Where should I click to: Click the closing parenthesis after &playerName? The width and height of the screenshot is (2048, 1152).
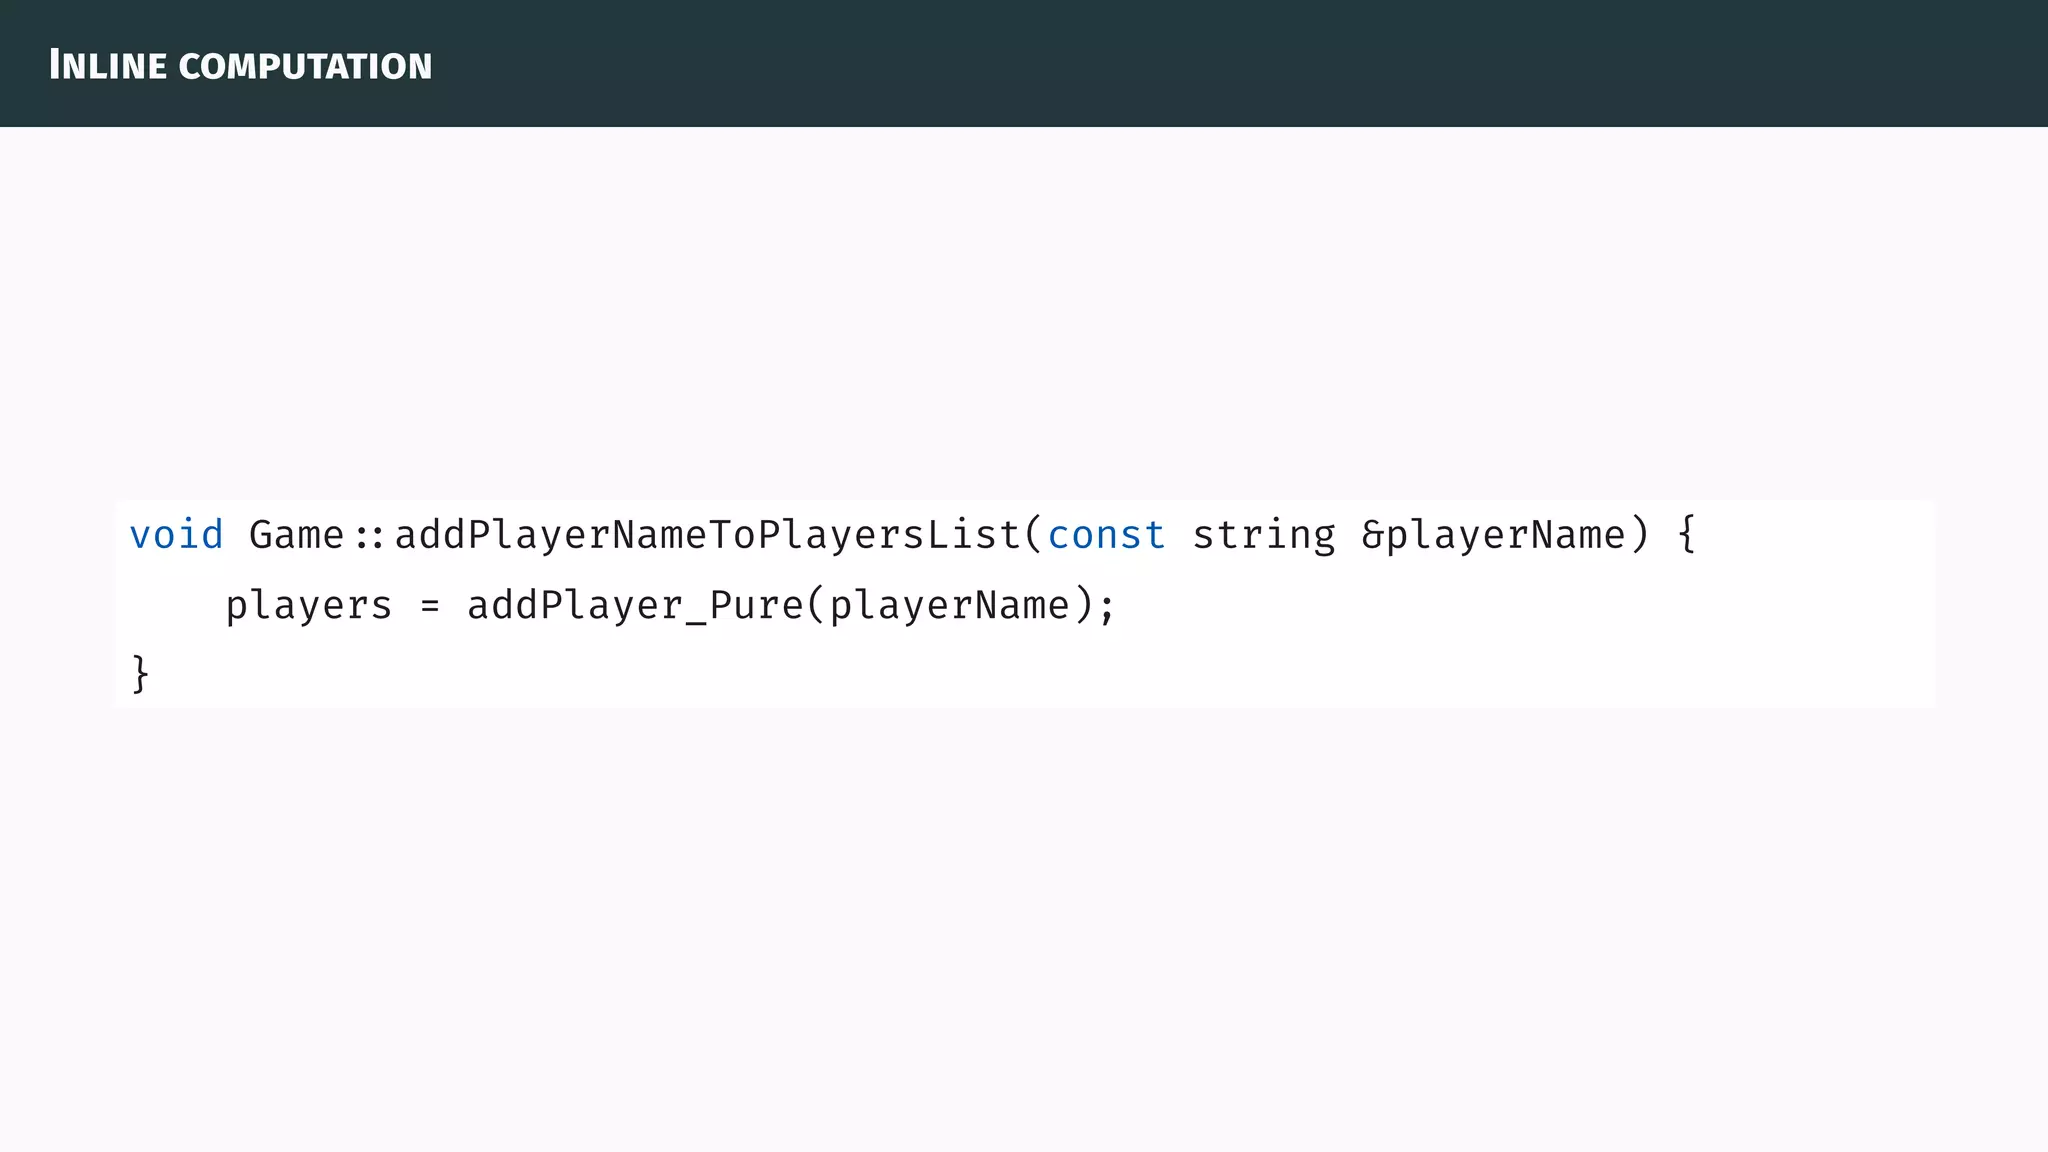(x=1639, y=534)
